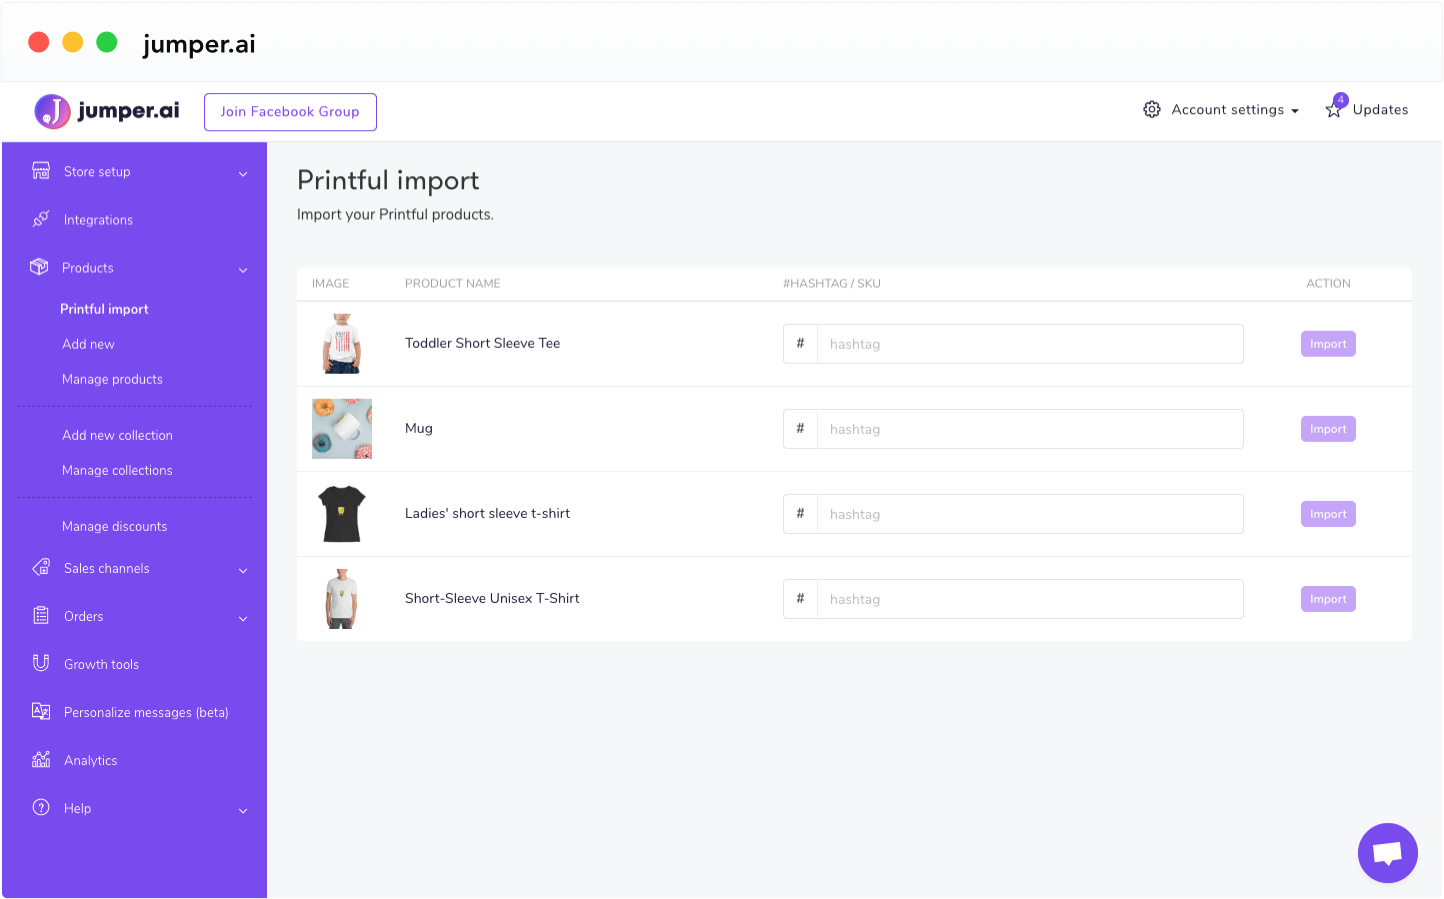Click the Integrations plug icon
1444x899 pixels.
[41, 219]
